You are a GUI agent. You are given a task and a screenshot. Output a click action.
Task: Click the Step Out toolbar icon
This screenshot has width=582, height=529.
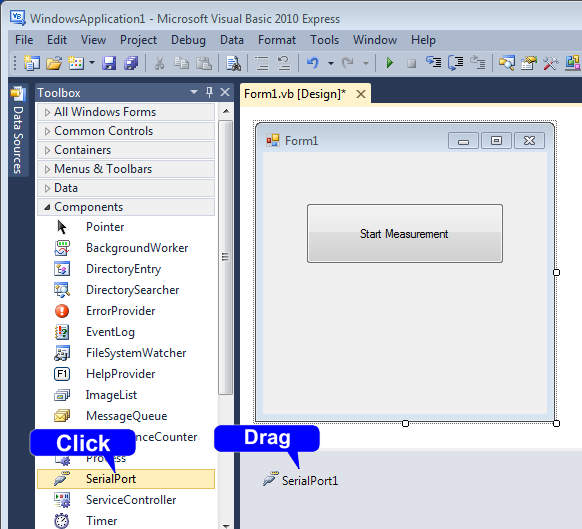[478, 63]
